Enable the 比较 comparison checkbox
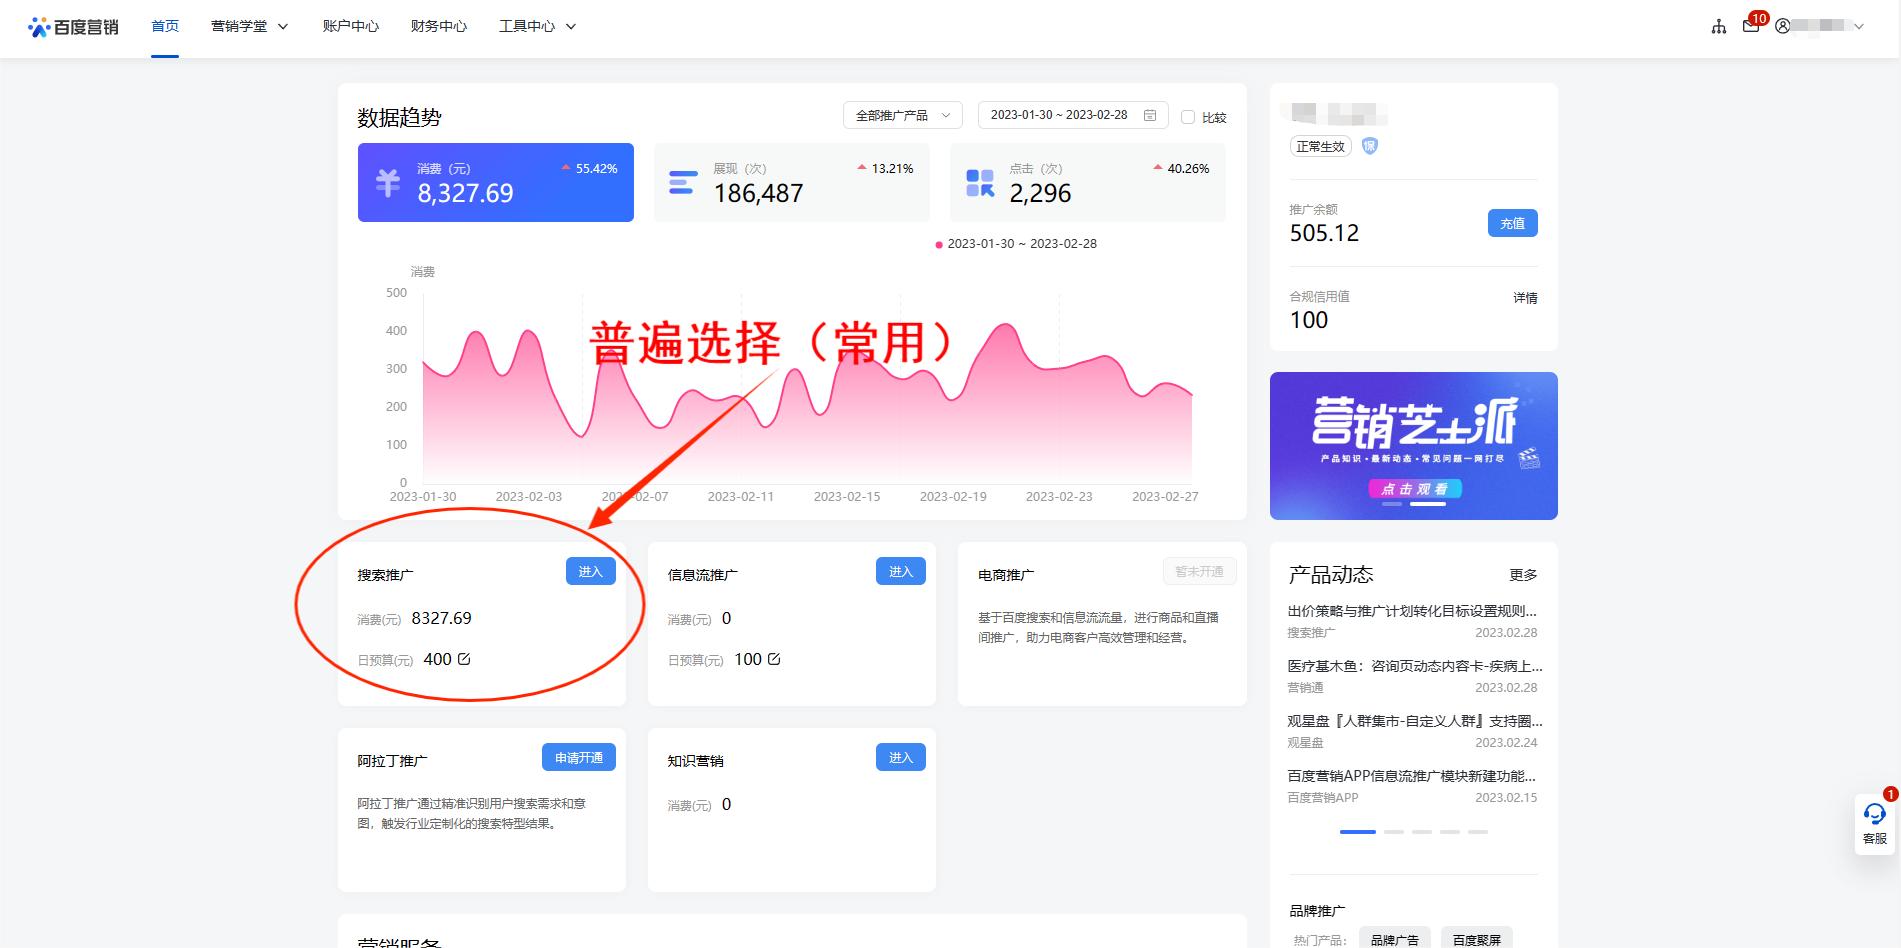Viewport: 1901px width, 948px height. pos(1188,116)
